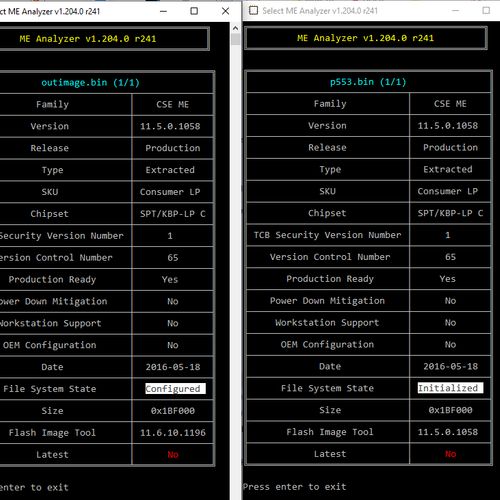Minimize the left ME Analyzer window

(163, 11)
